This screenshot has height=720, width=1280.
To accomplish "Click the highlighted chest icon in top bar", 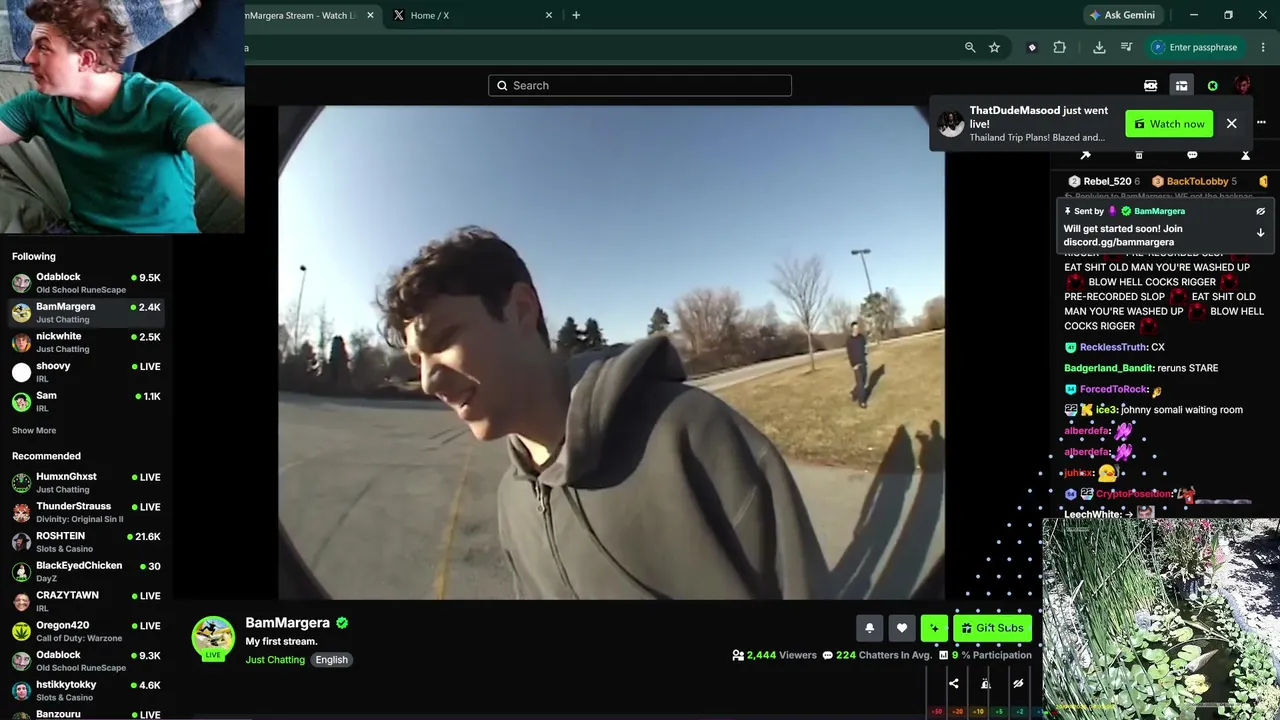I will [1181, 86].
